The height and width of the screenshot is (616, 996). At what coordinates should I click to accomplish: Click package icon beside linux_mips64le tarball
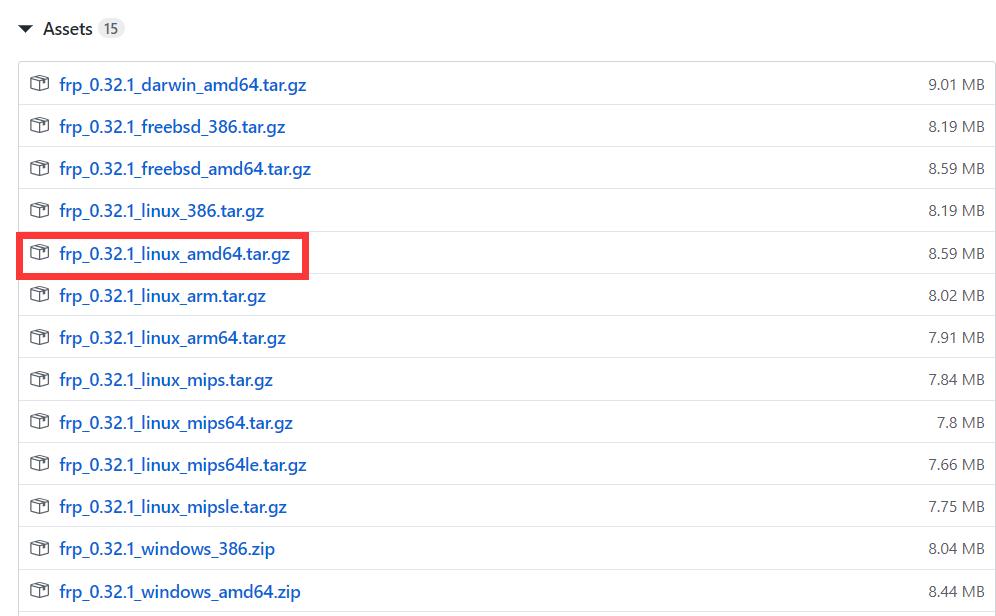[x=39, y=464]
